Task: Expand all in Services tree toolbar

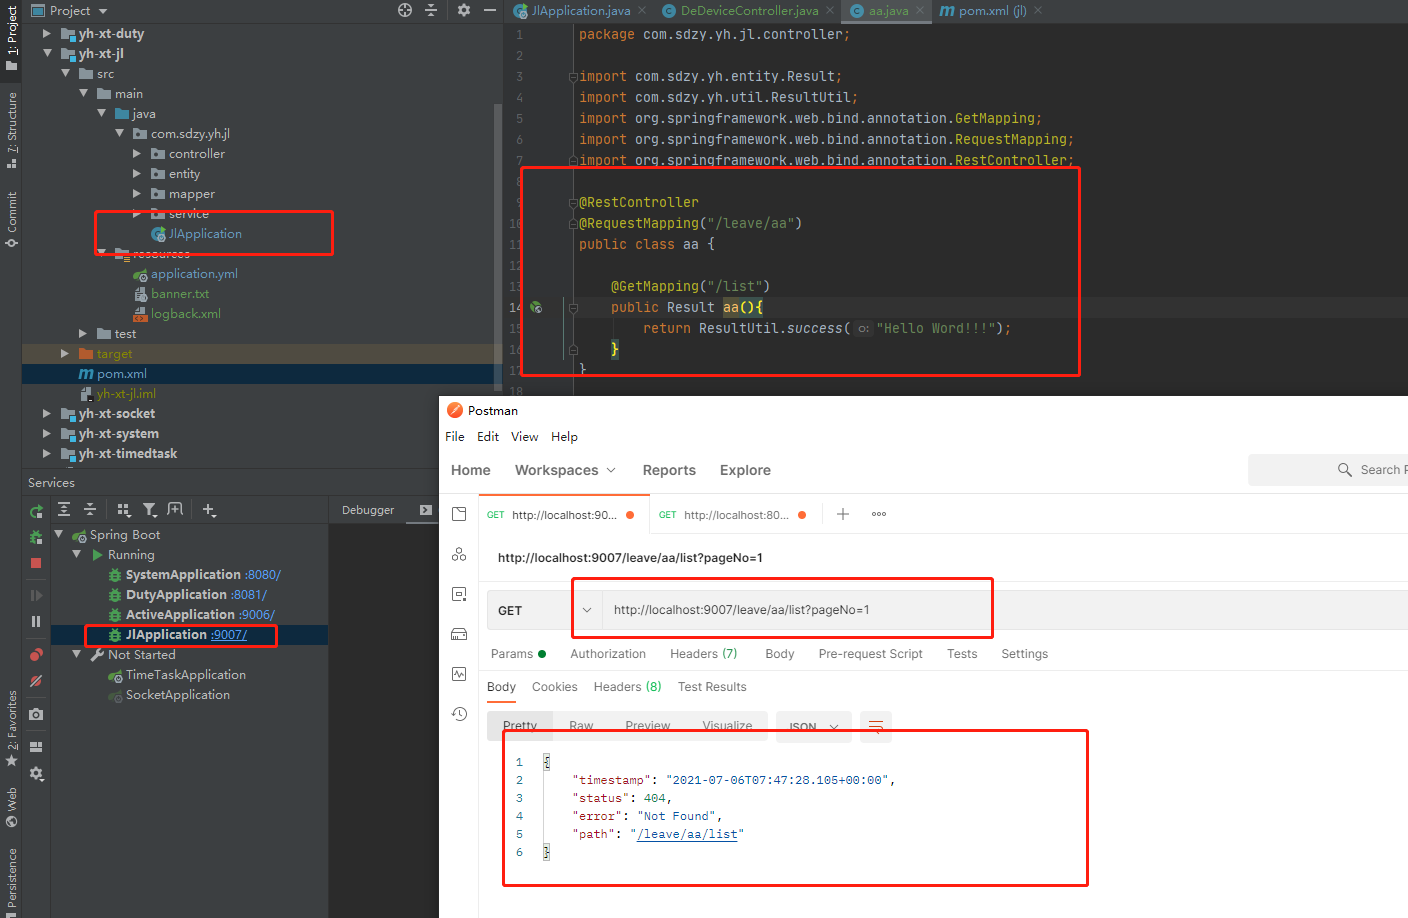Action: pyautogui.click(x=64, y=509)
